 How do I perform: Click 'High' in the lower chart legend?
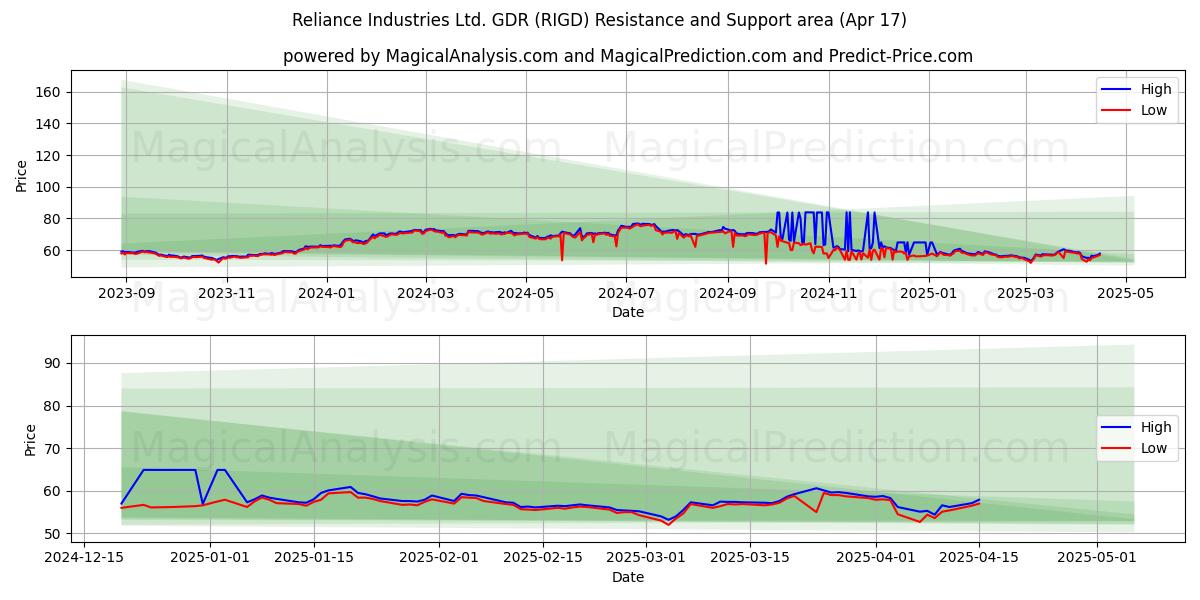1156,427
